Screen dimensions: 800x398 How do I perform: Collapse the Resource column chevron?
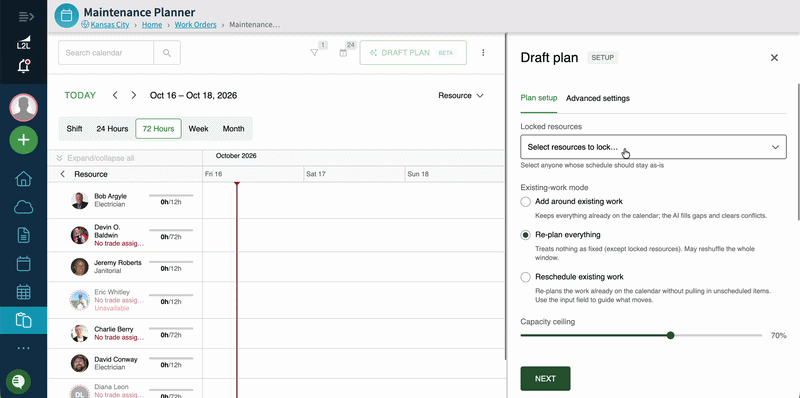tap(62, 174)
